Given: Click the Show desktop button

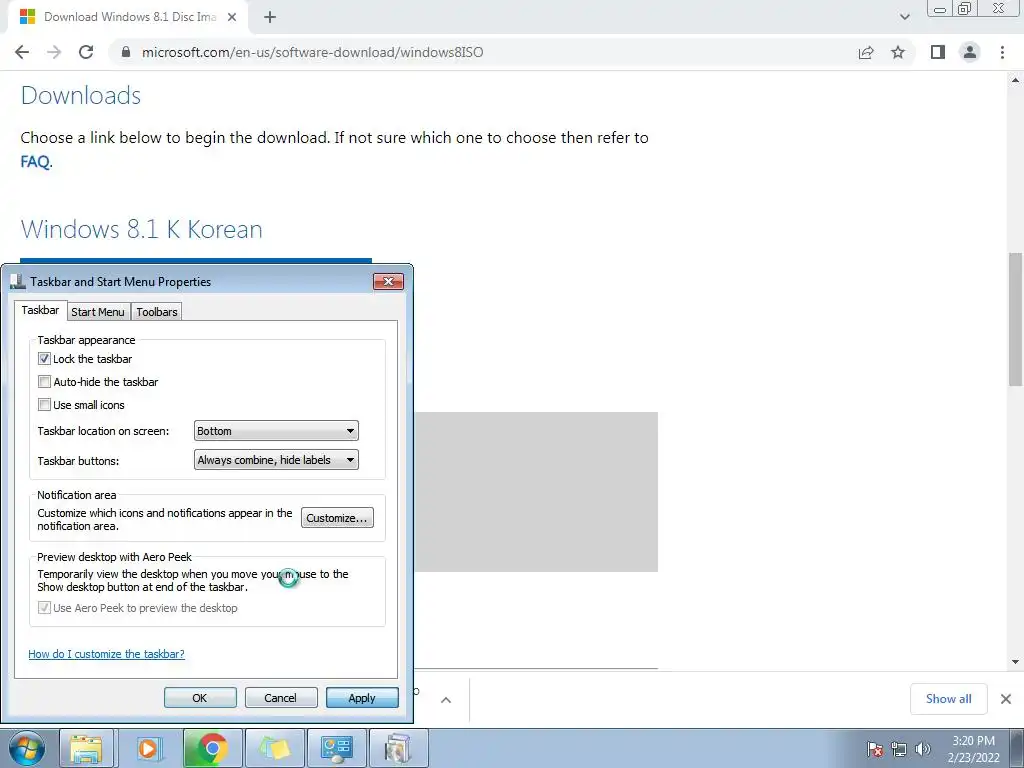Looking at the screenshot, I should click(1016, 748).
